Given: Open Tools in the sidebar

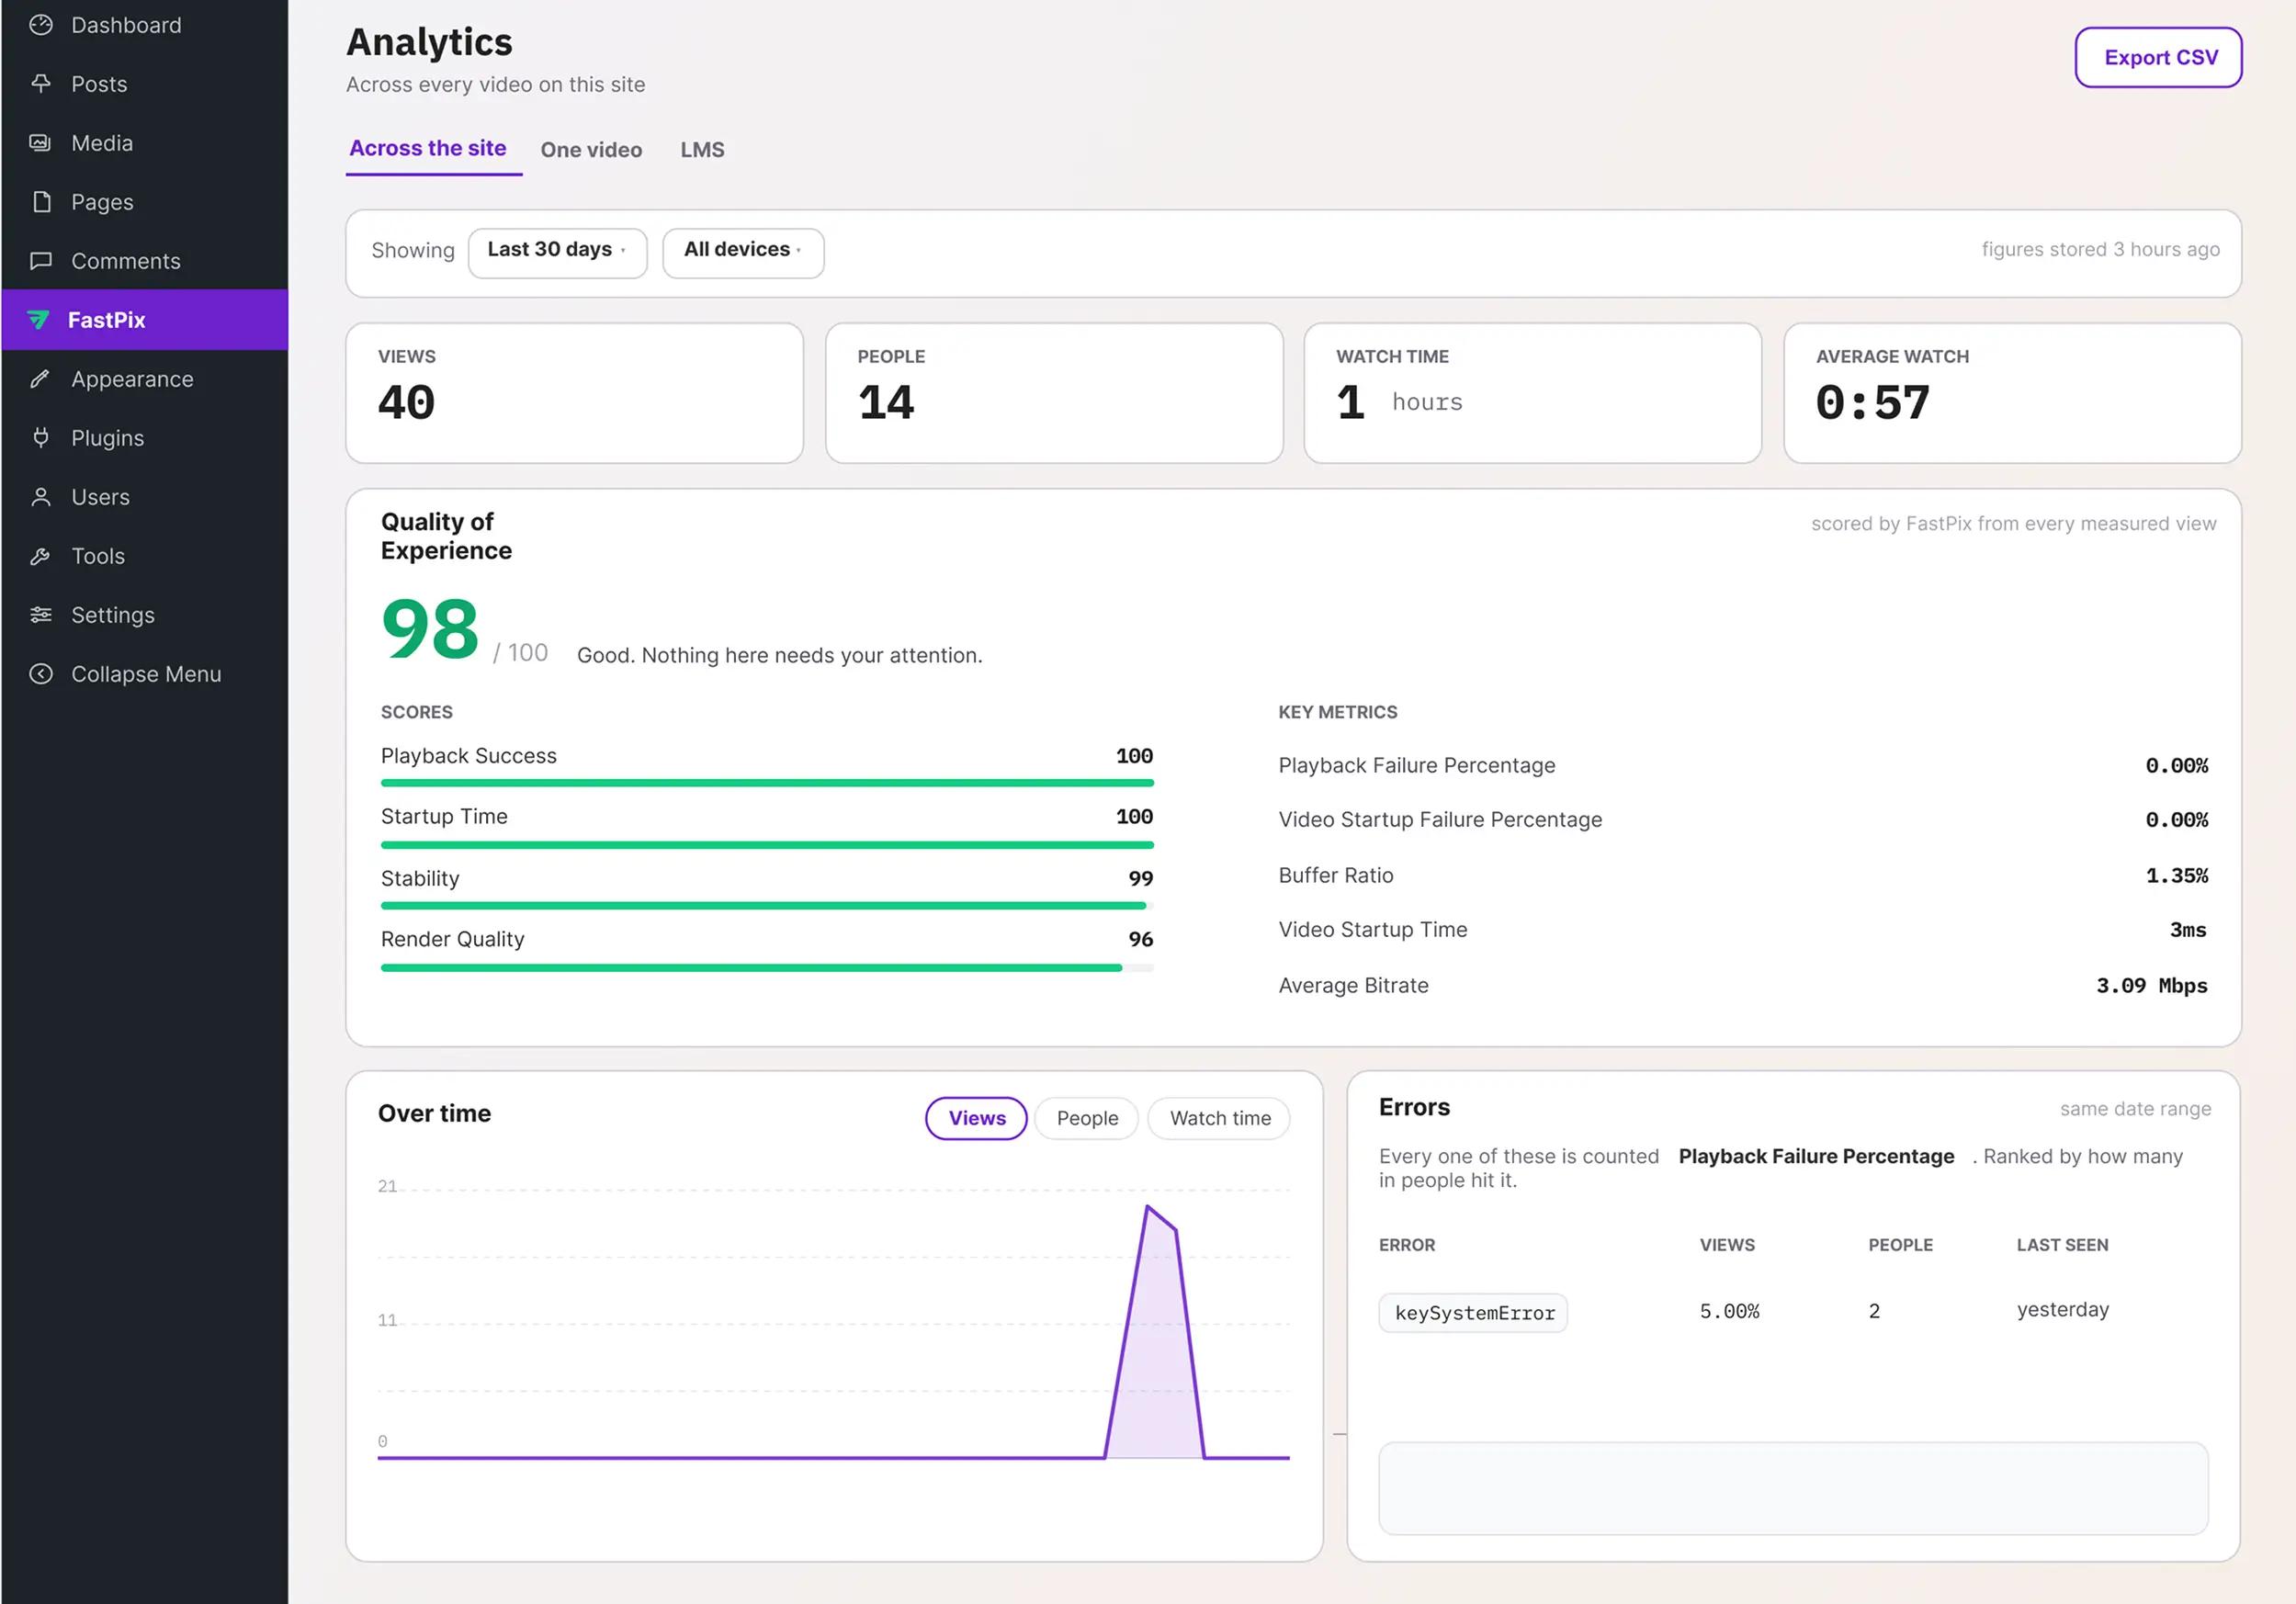Looking at the screenshot, I should pos(145,556).
